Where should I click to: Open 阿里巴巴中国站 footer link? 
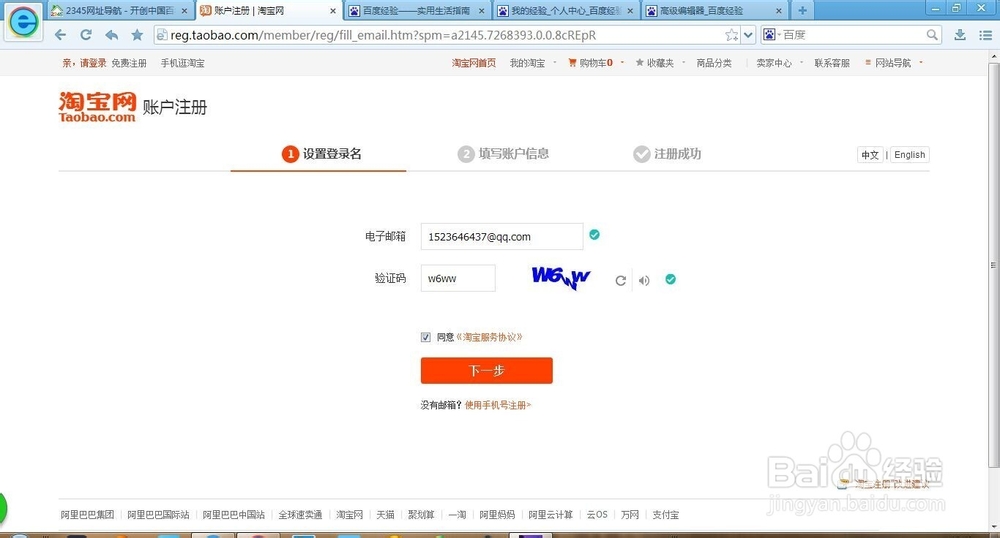point(233,514)
